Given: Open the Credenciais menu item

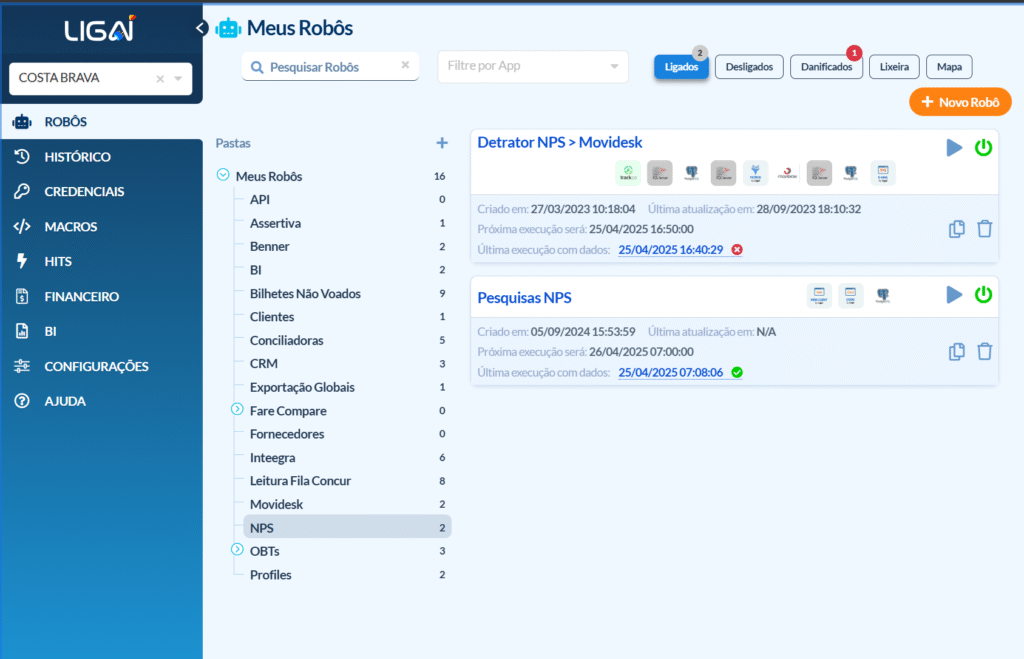Looking at the screenshot, I should 84,192.
